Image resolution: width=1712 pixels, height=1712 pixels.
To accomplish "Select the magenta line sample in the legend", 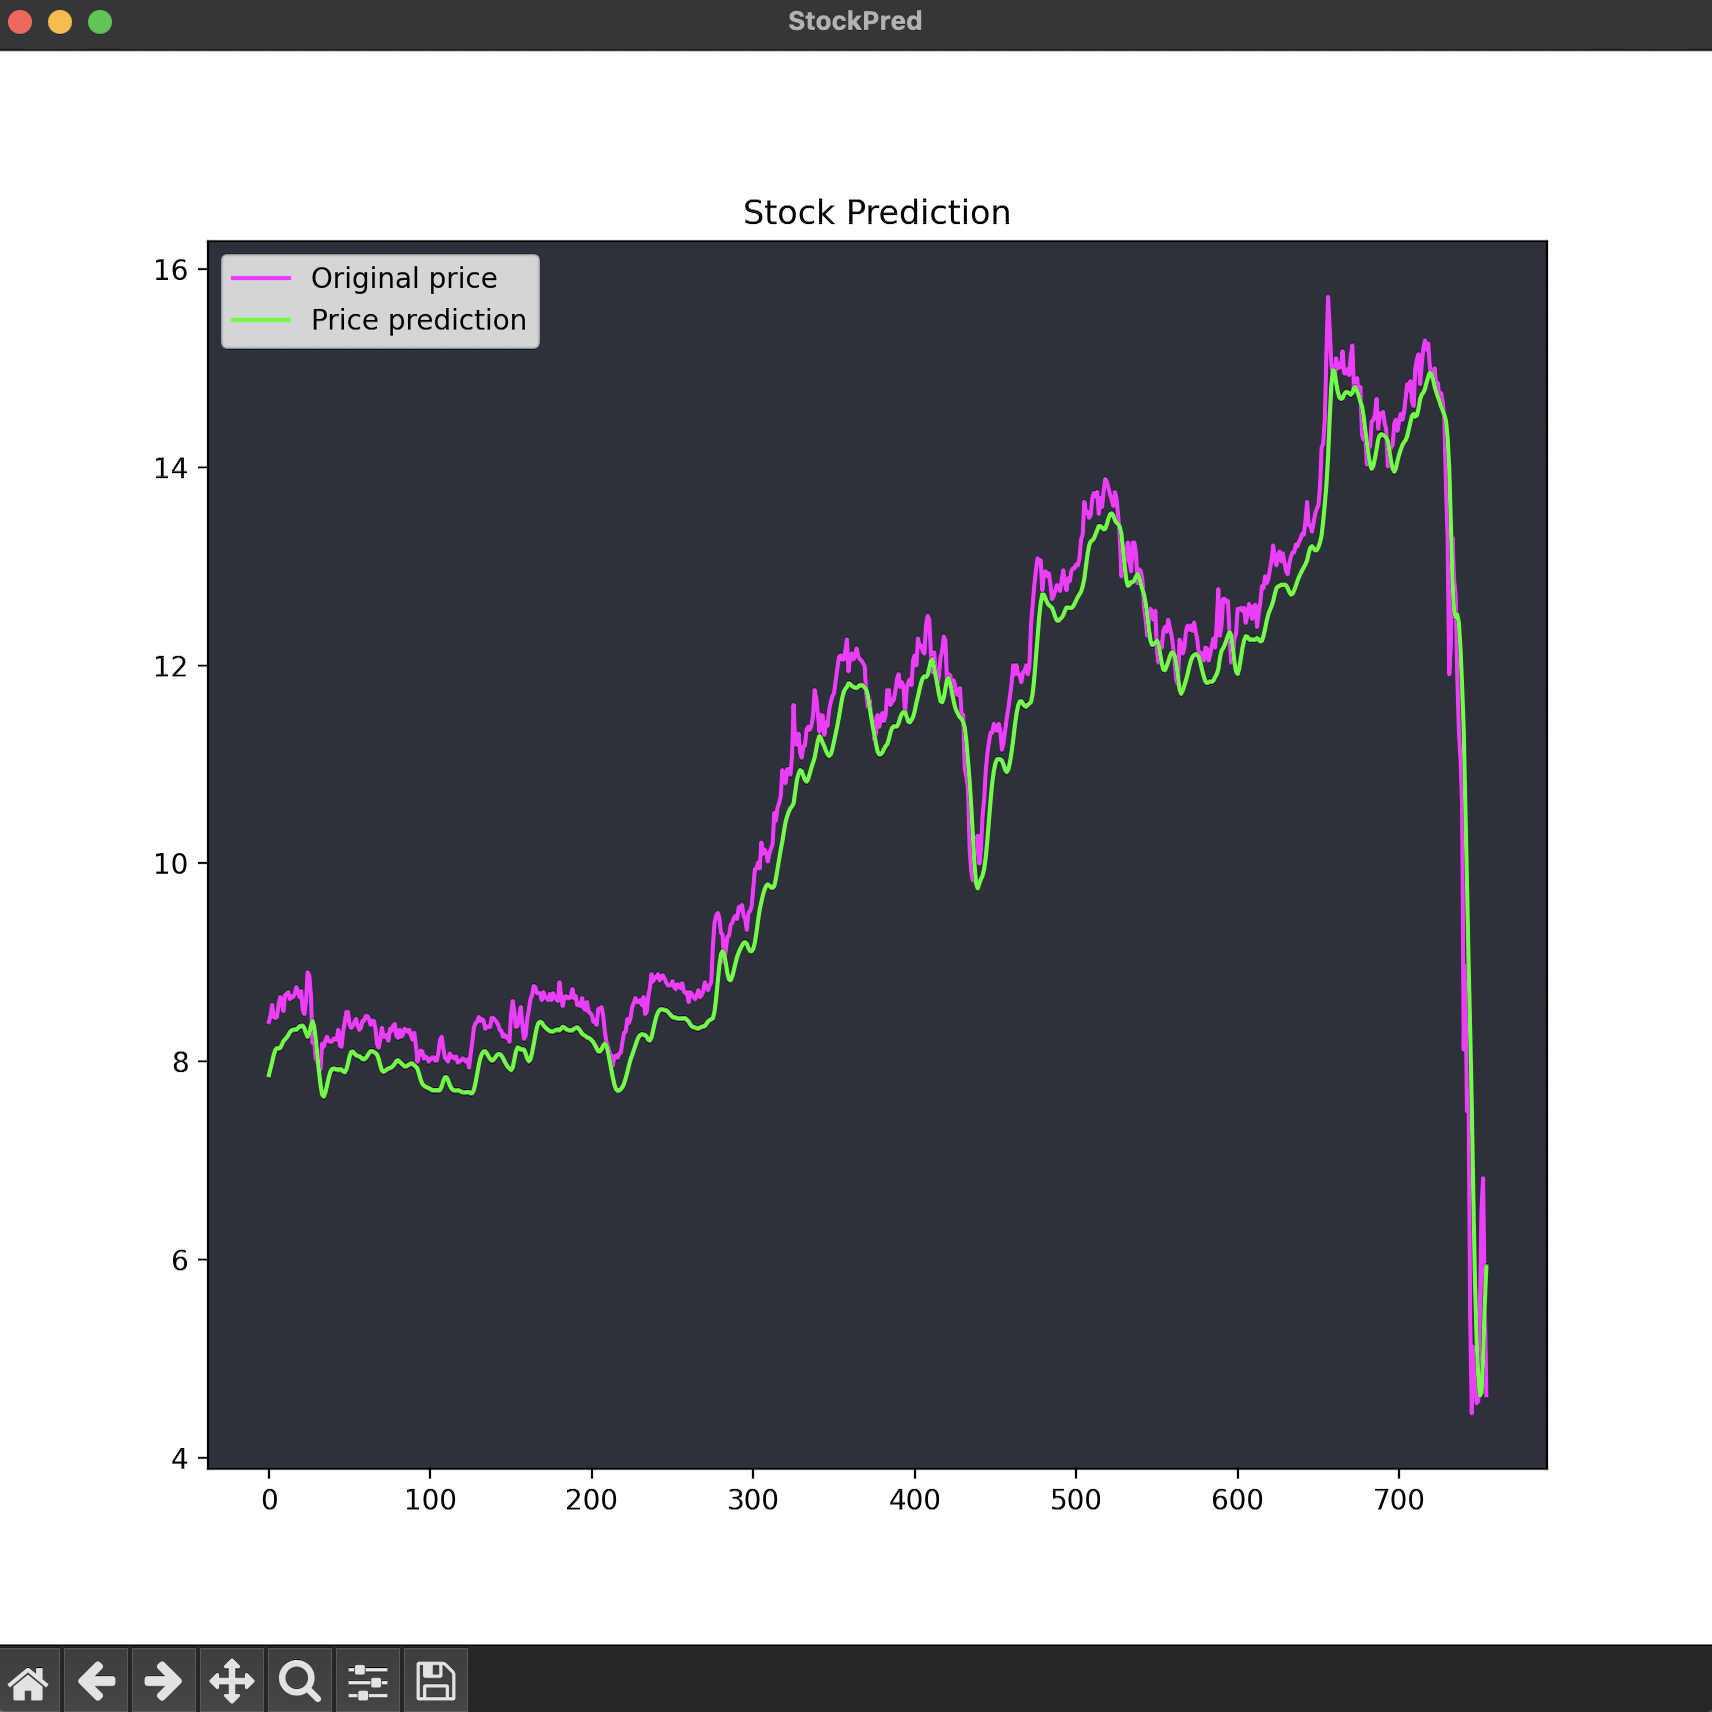I will pyautogui.click(x=261, y=278).
